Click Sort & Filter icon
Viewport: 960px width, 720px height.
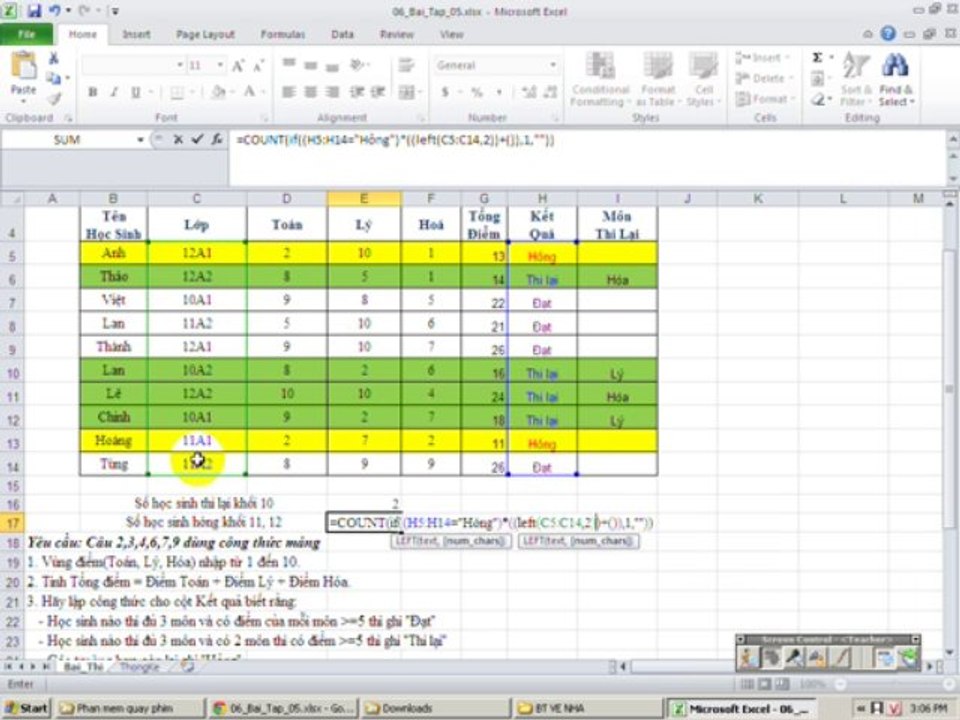[856, 79]
